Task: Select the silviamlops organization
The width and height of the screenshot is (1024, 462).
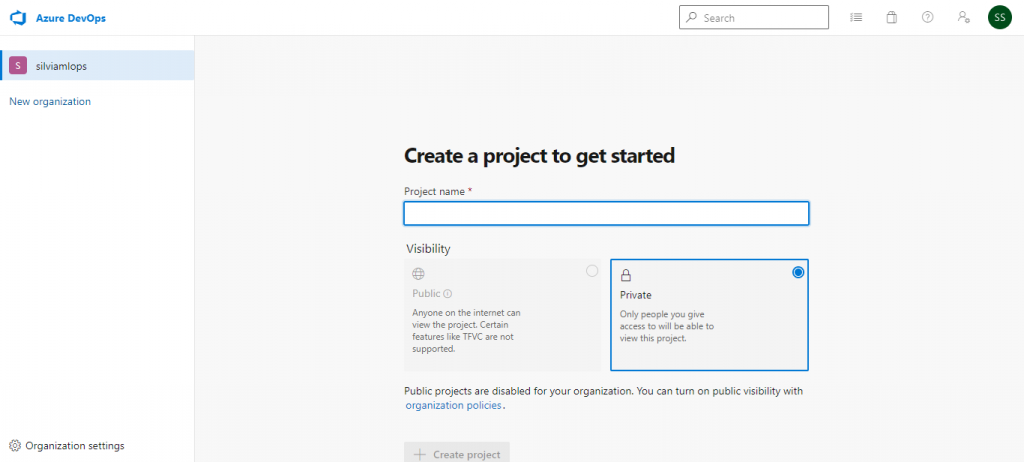Action: (x=61, y=65)
